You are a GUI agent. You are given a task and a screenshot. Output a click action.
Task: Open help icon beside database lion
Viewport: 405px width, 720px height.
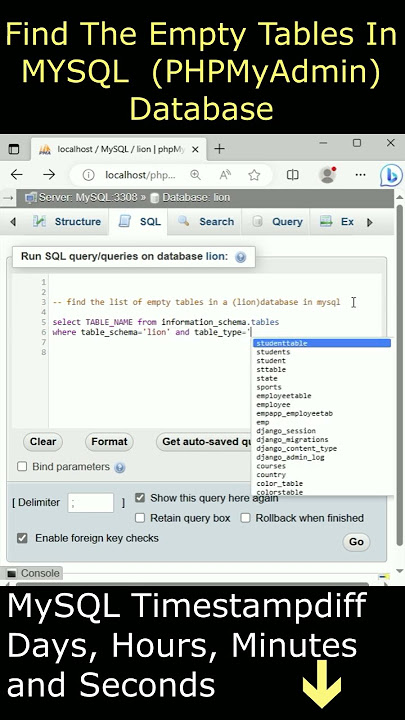(240, 257)
